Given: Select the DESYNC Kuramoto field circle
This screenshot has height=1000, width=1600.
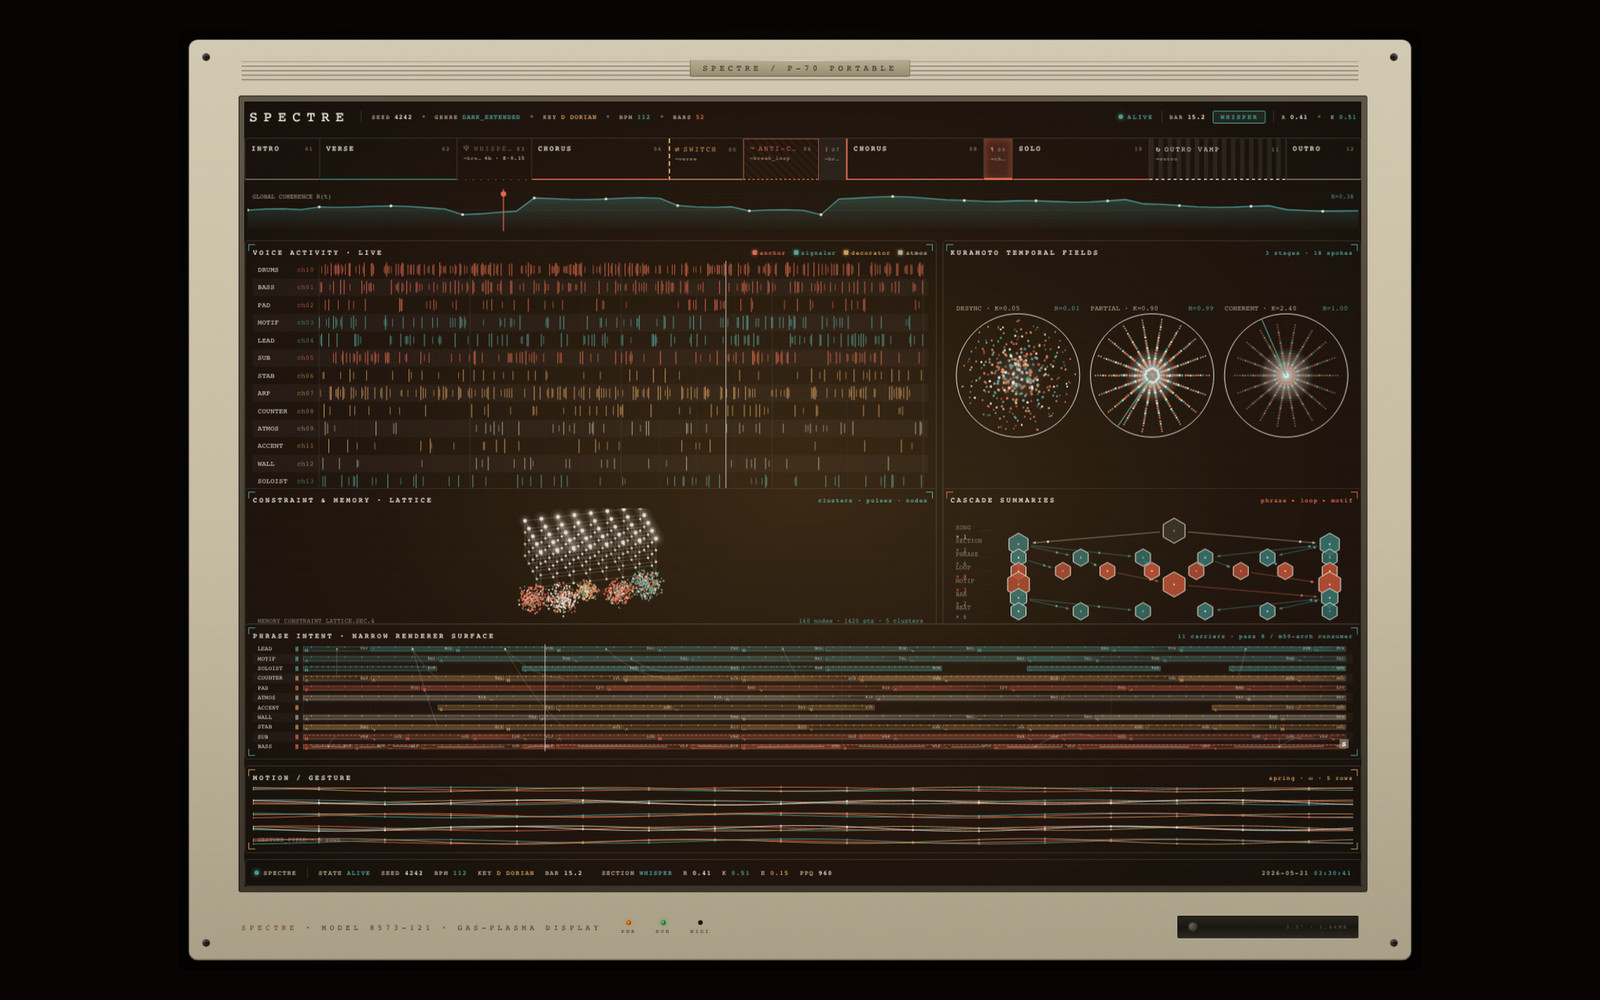Looking at the screenshot, I should [1017, 376].
